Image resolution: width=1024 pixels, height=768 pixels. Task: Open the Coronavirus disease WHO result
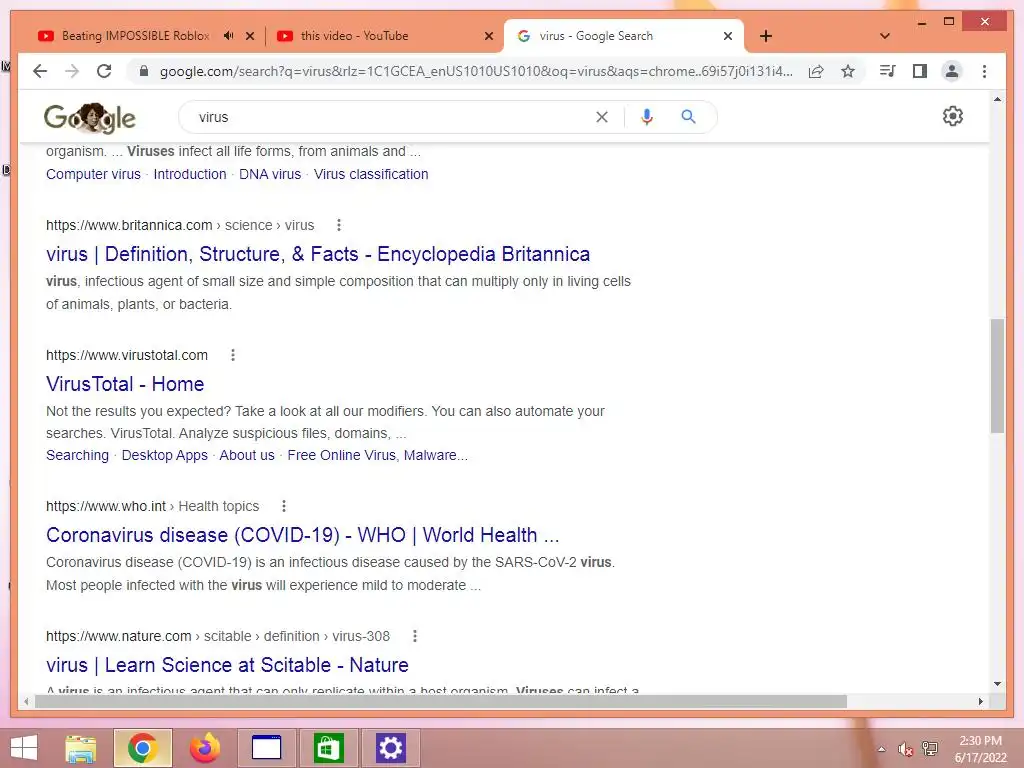point(302,535)
